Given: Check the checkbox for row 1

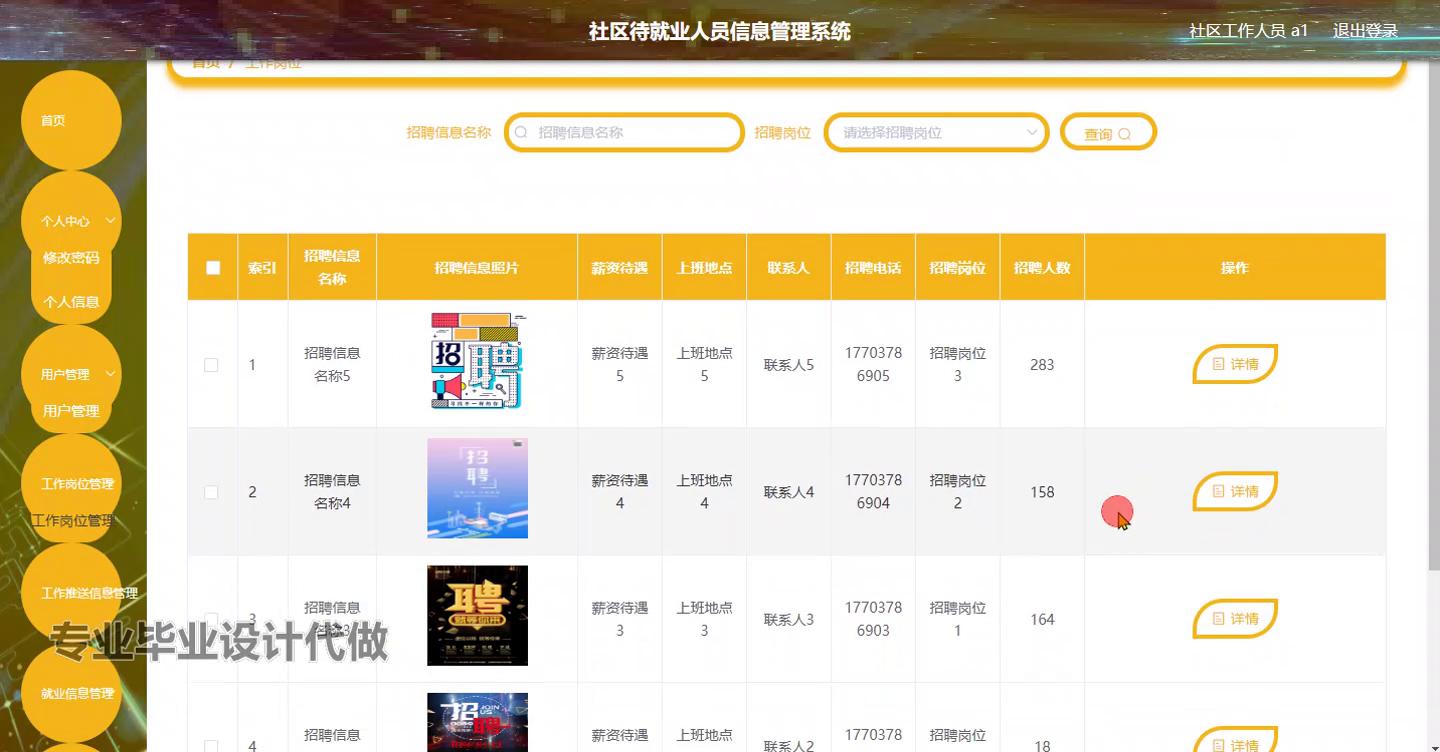Looking at the screenshot, I should tap(211, 365).
